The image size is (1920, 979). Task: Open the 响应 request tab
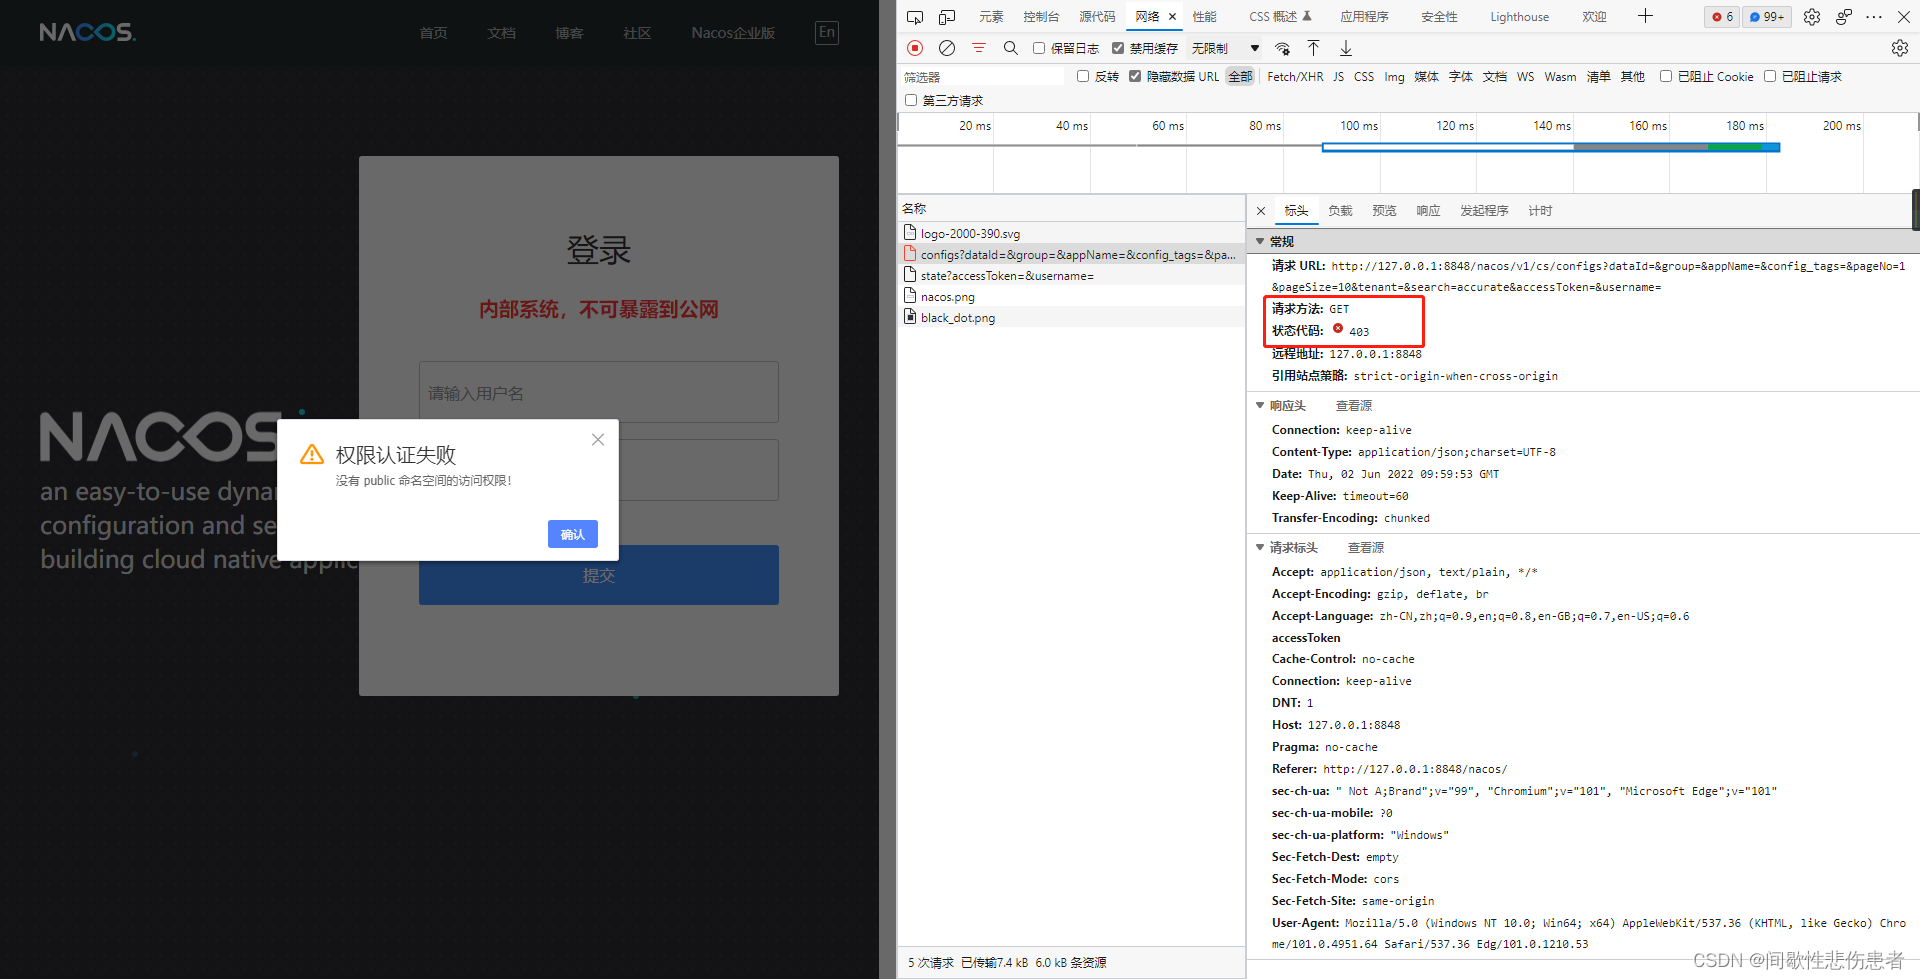coord(1428,211)
